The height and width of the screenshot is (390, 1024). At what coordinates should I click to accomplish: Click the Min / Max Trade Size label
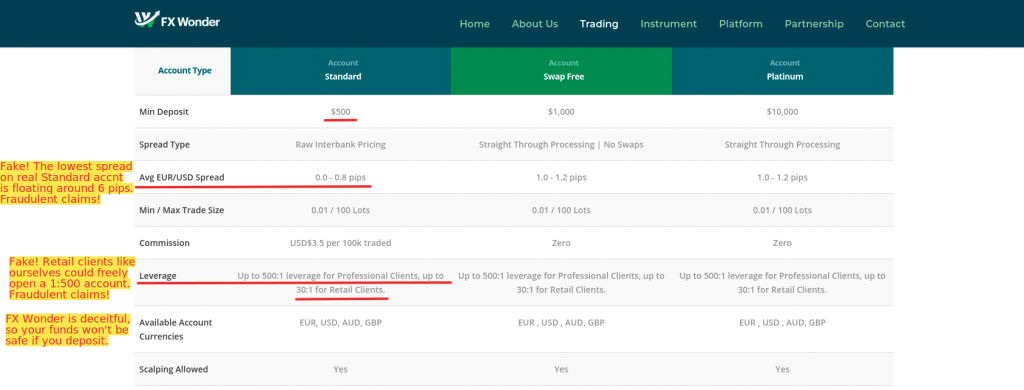tap(182, 210)
